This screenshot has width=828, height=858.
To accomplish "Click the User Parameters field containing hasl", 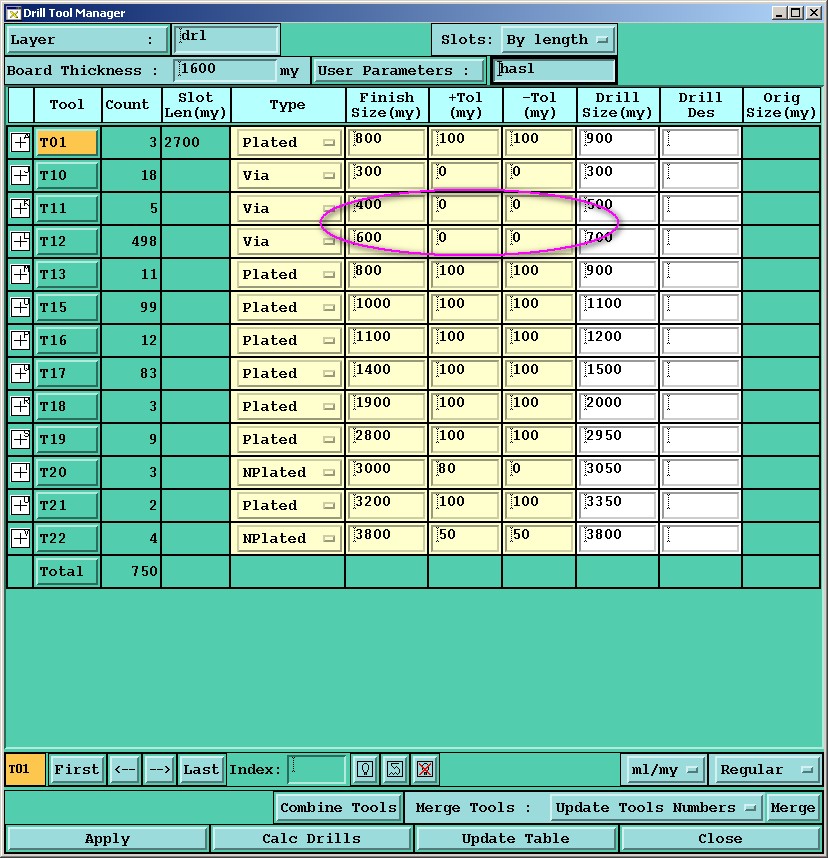I will click(554, 71).
